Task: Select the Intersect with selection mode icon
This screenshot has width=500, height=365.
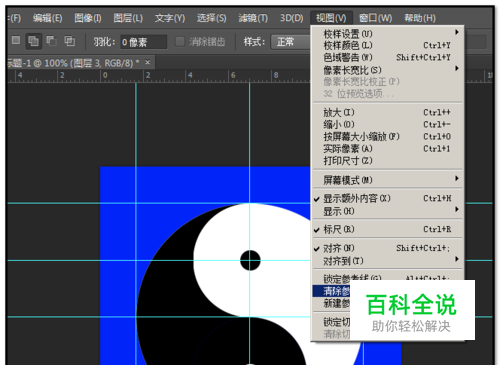Action: click(69, 41)
